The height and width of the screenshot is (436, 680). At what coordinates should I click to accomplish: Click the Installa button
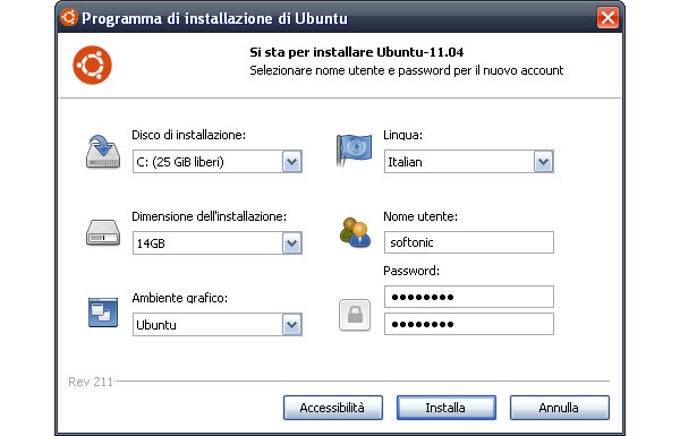point(446,408)
